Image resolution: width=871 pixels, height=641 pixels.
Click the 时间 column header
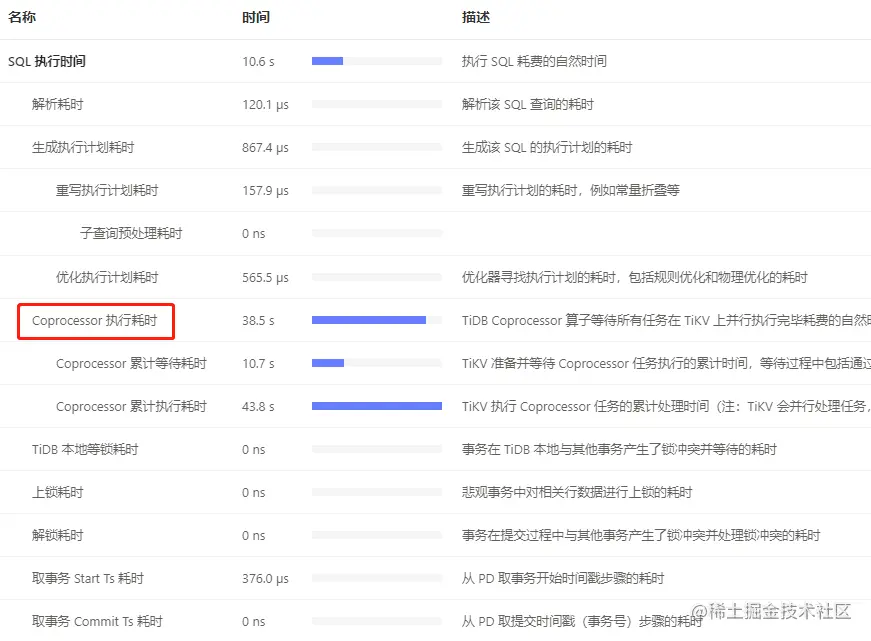pyautogui.click(x=256, y=17)
